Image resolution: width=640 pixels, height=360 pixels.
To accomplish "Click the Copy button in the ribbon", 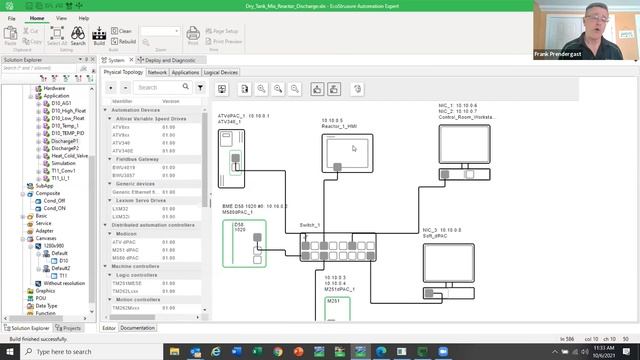I will point(32,41).
